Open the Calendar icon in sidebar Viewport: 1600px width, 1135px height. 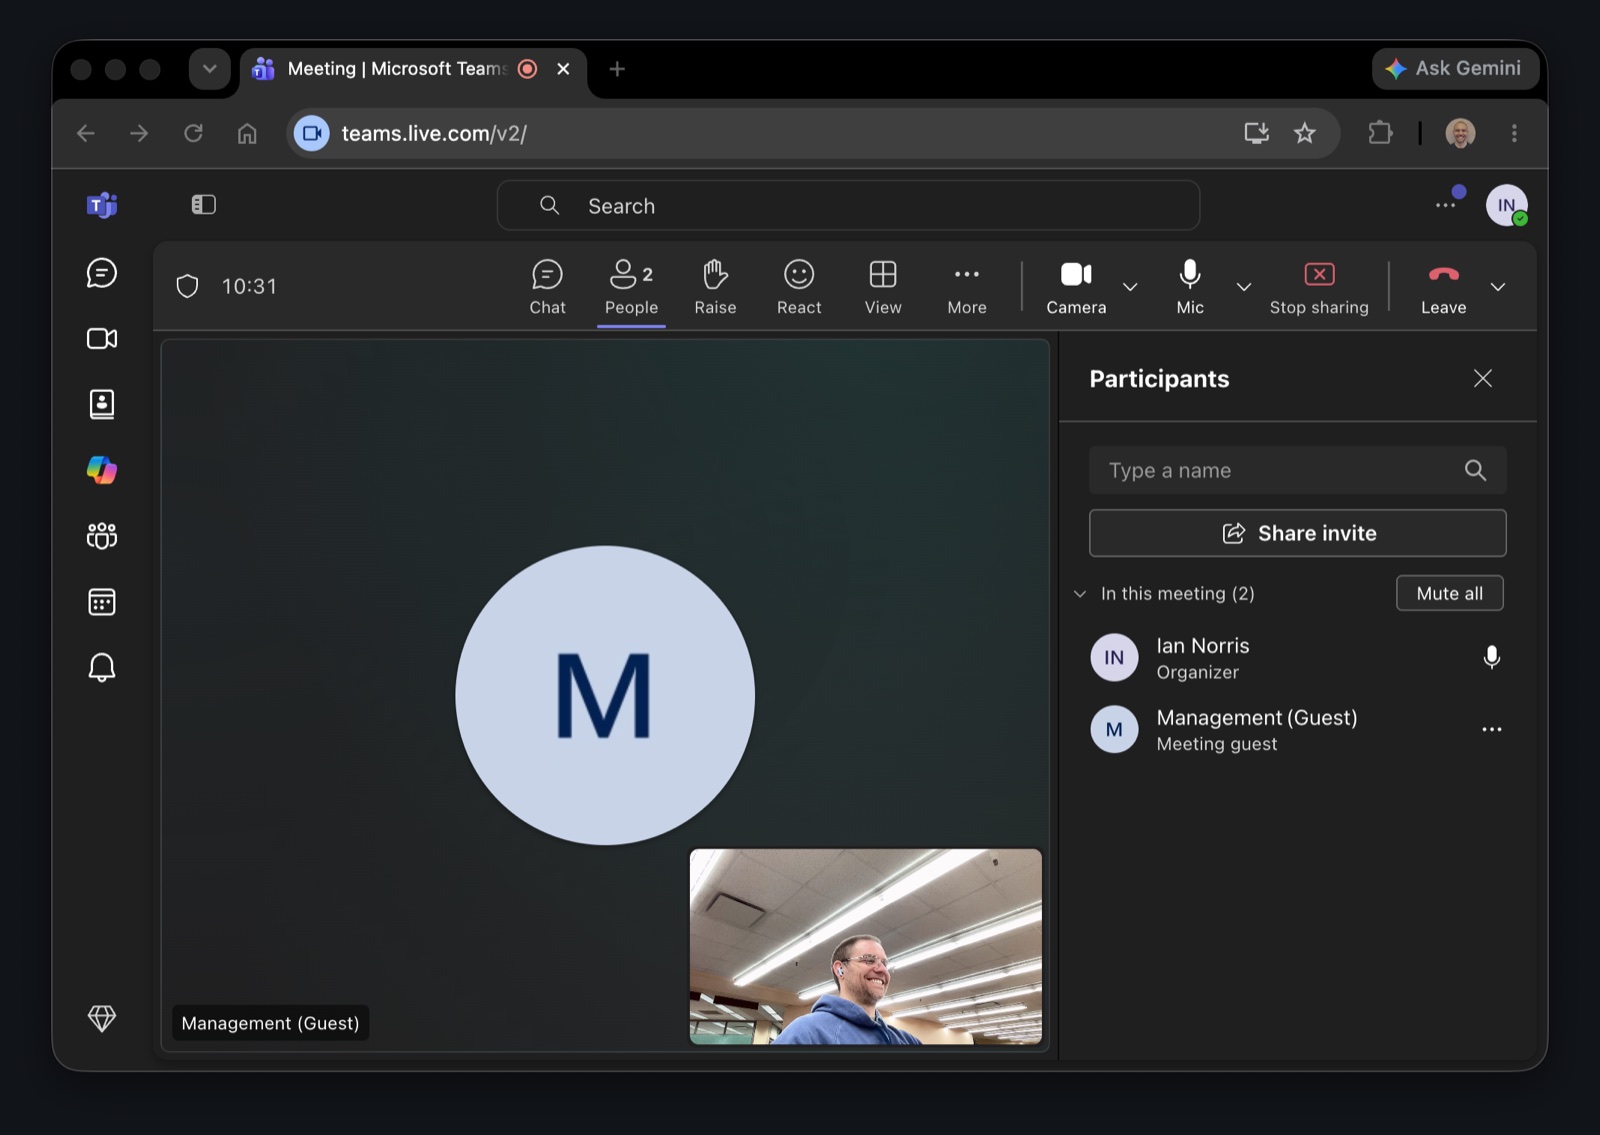(102, 602)
